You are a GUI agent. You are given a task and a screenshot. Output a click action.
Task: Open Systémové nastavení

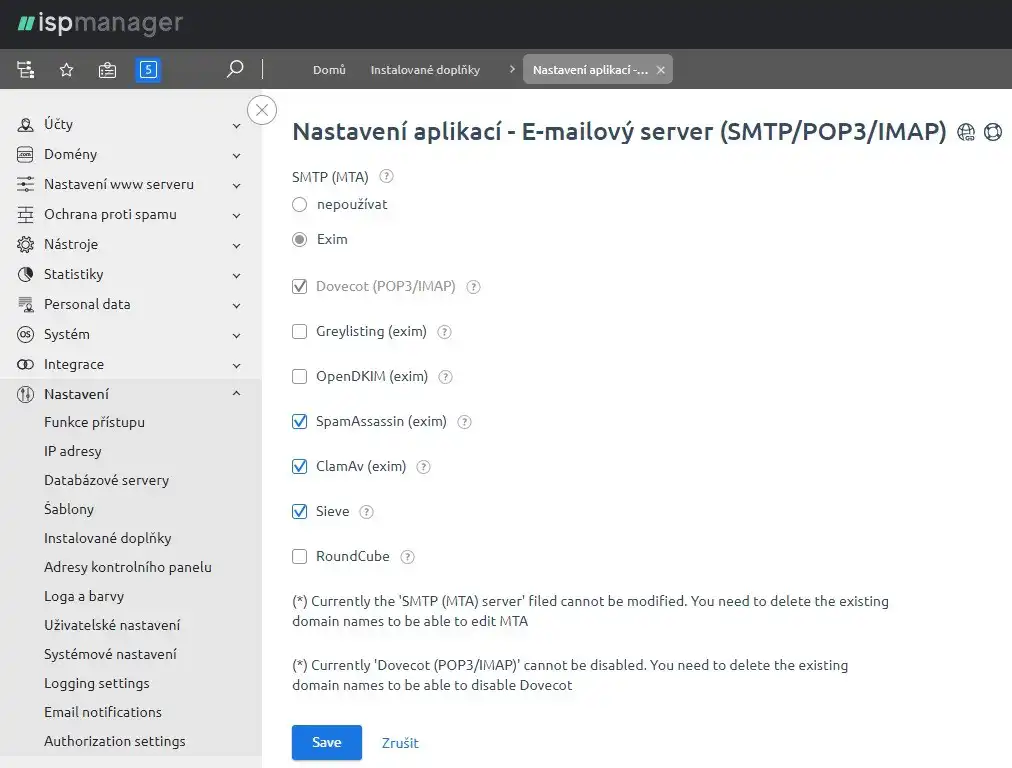click(110, 654)
